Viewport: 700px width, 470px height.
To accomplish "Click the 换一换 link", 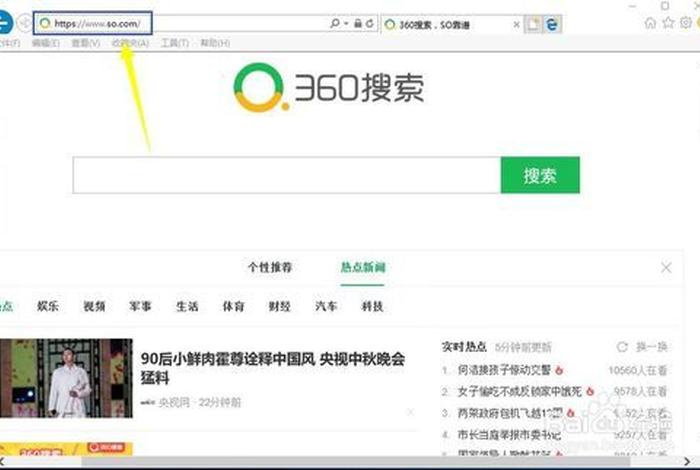I will (651, 347).
